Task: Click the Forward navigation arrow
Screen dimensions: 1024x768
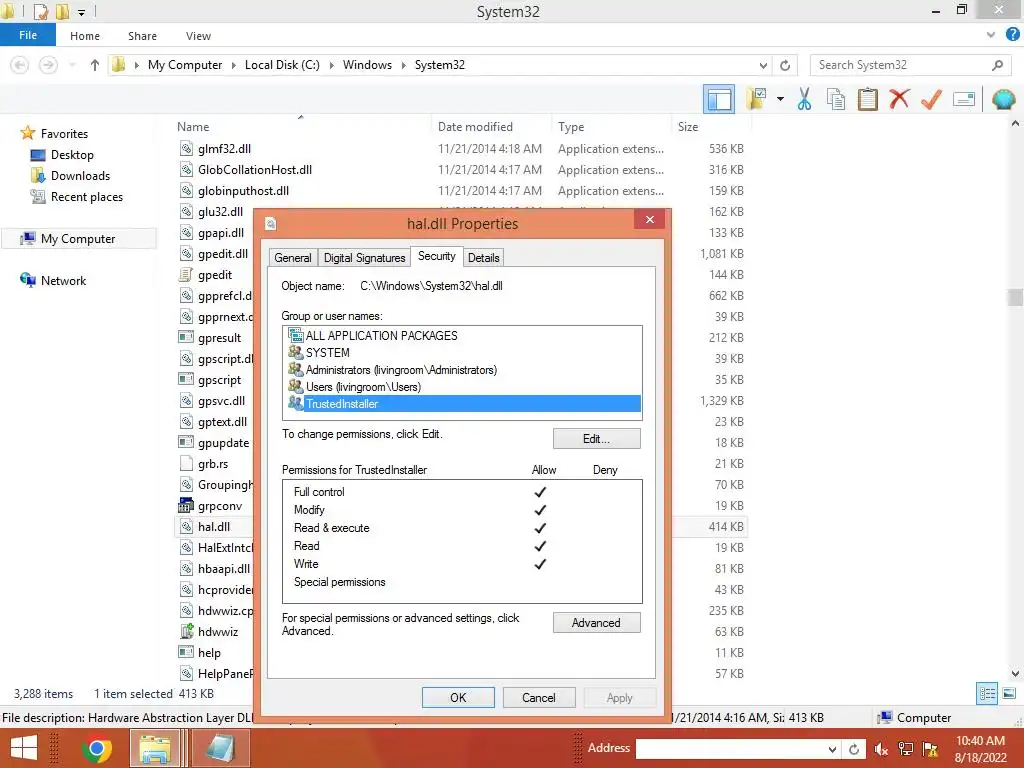Action: [x=48, y=65]
